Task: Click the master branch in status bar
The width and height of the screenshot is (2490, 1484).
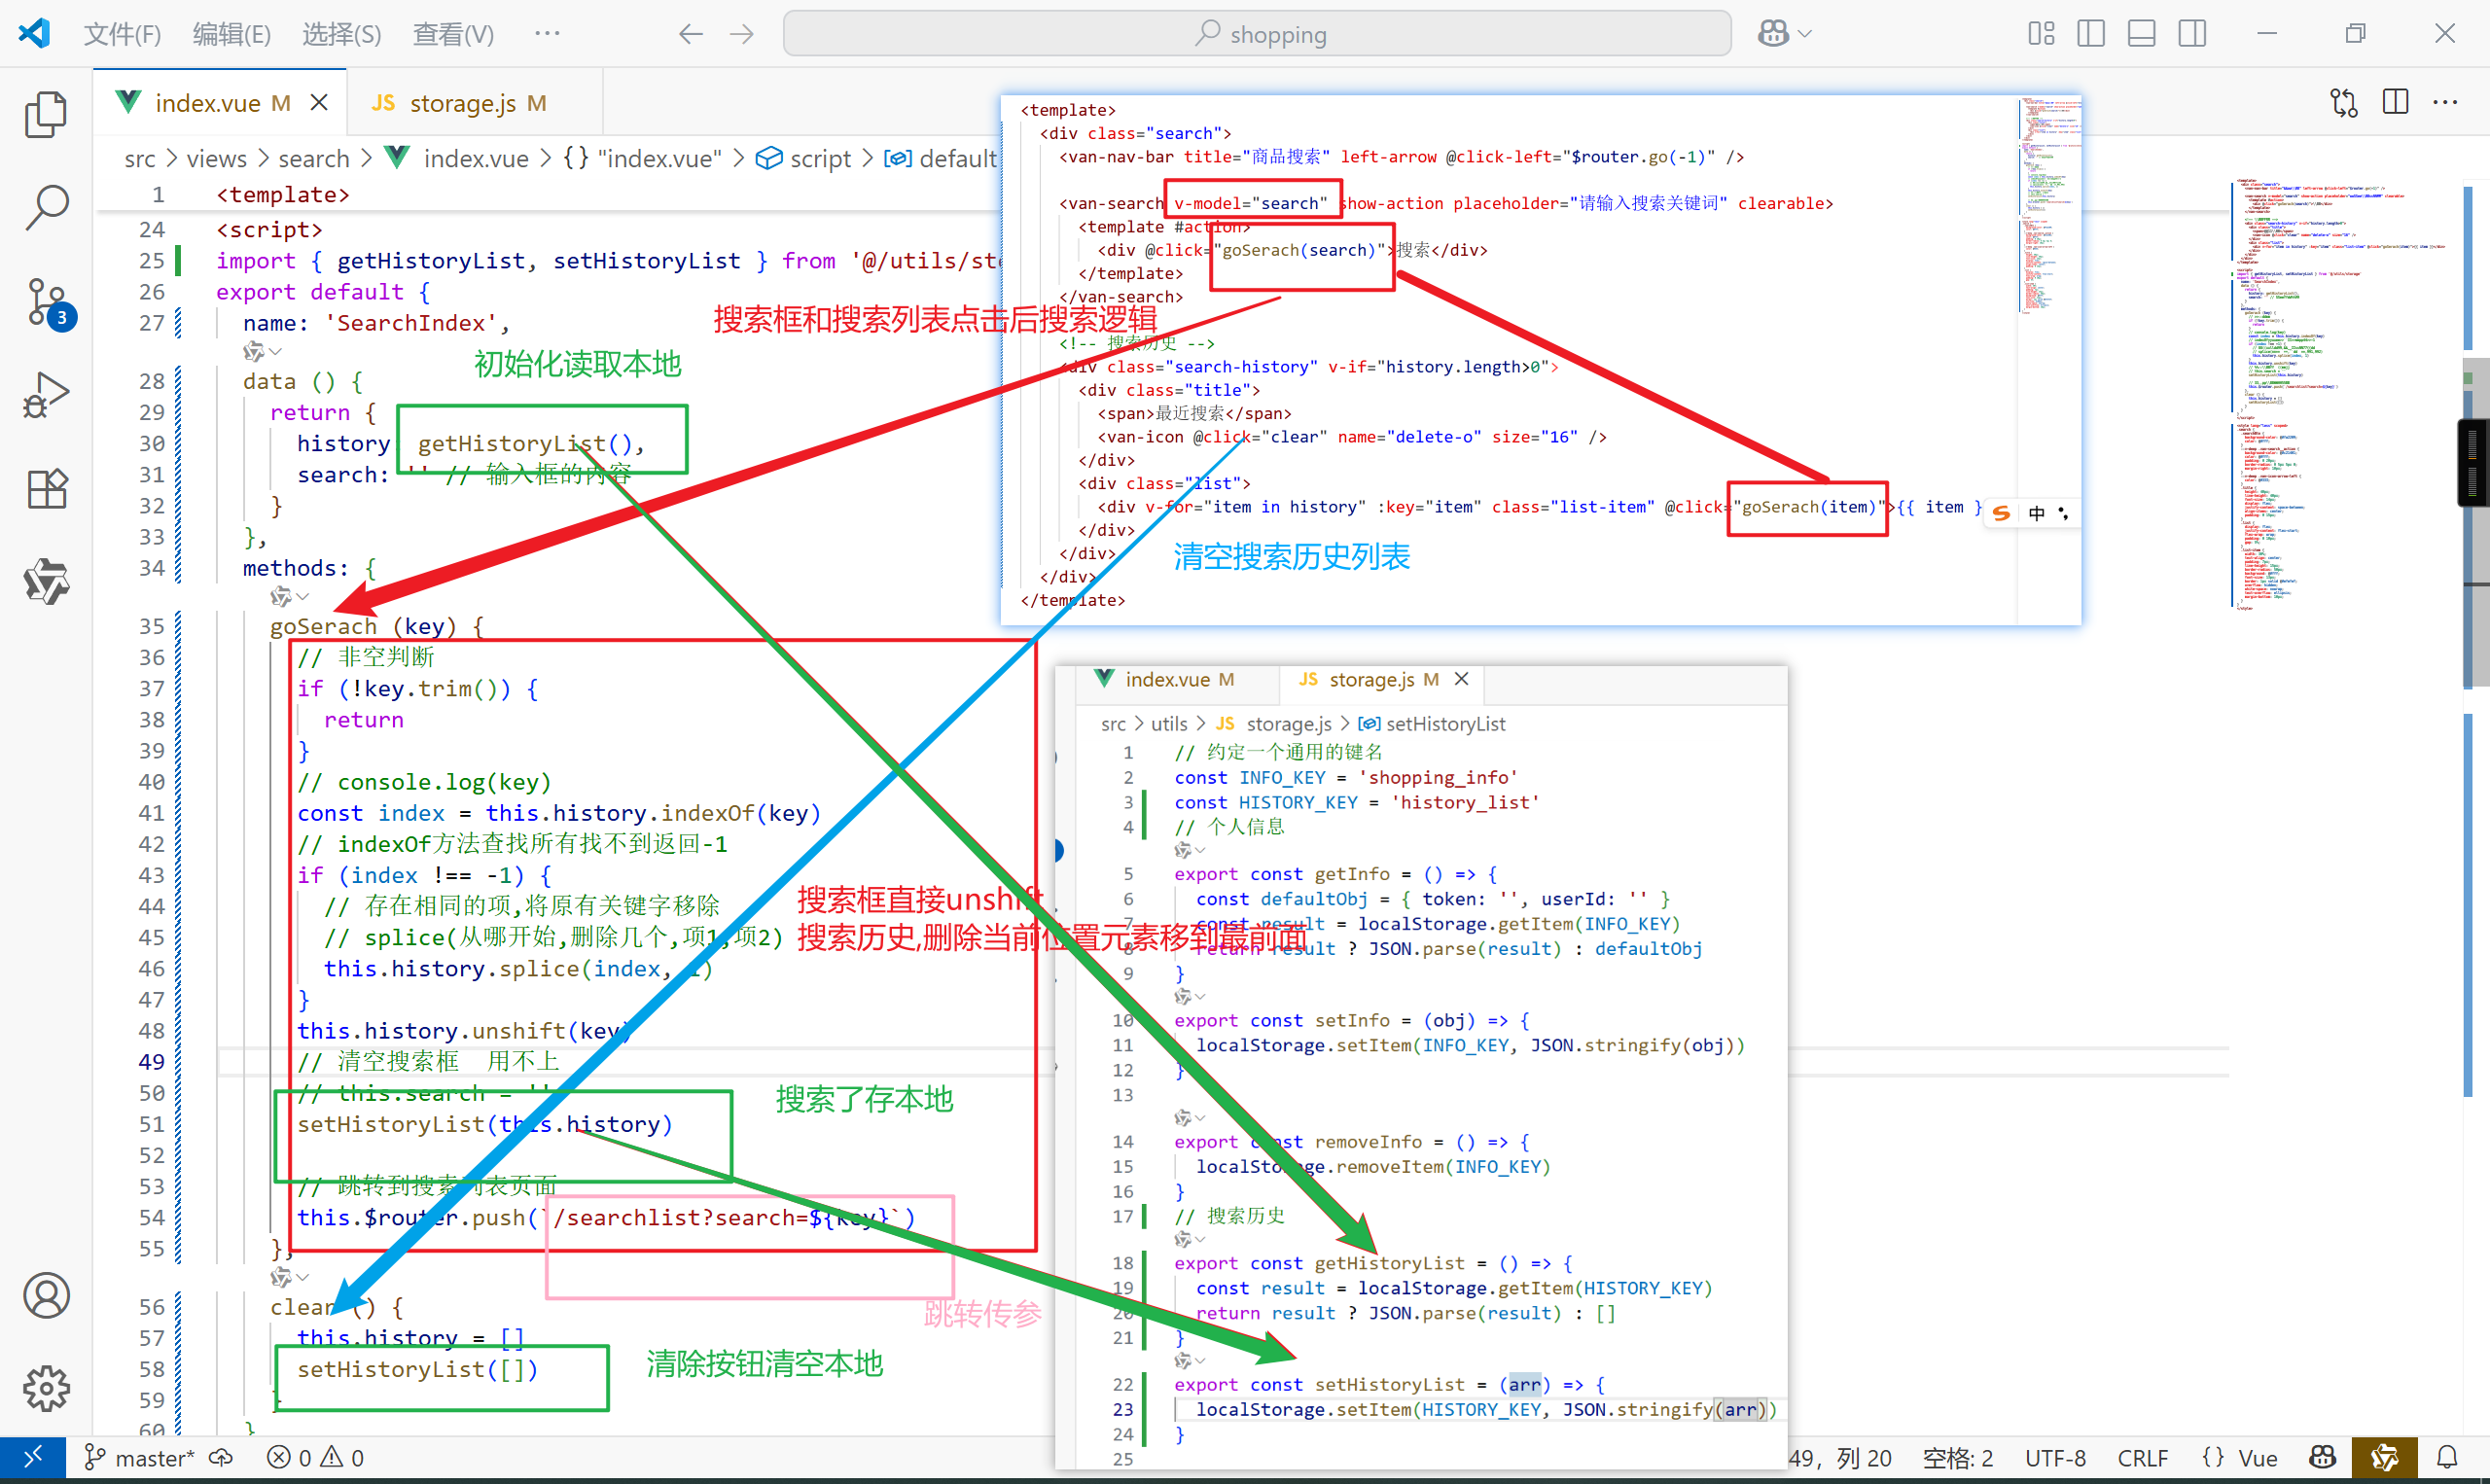Action: 140,1458
